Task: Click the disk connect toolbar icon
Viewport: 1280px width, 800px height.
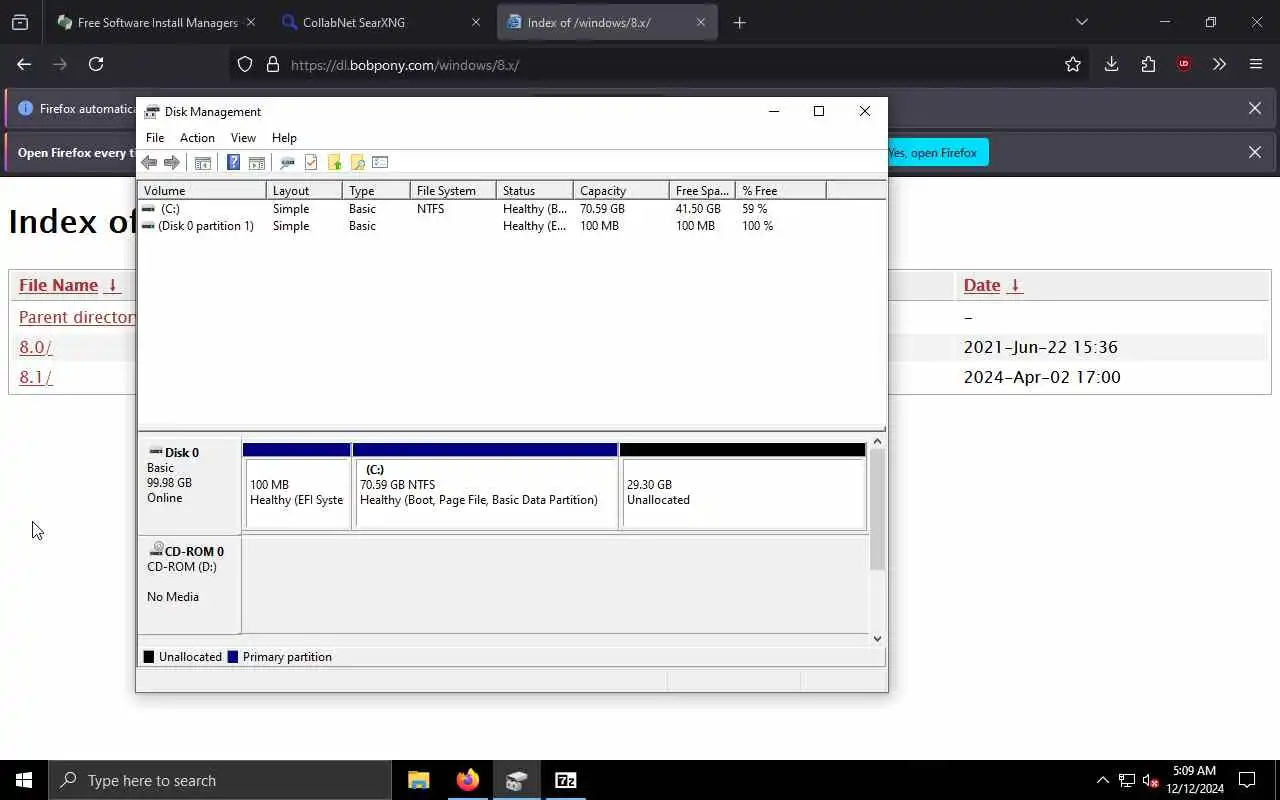Action: point(287,163)
